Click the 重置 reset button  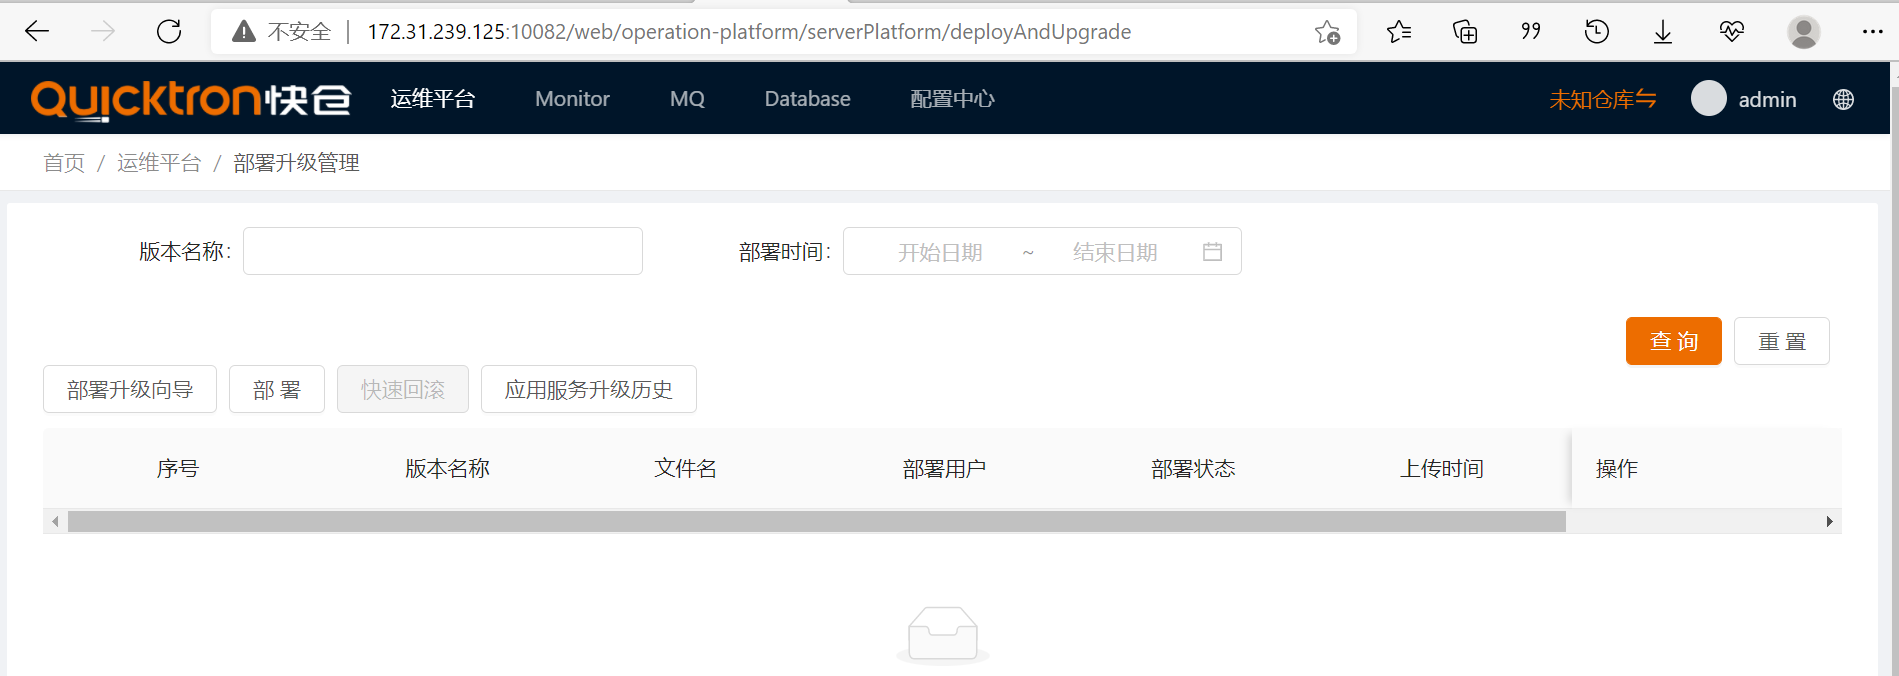point(1782,341)
